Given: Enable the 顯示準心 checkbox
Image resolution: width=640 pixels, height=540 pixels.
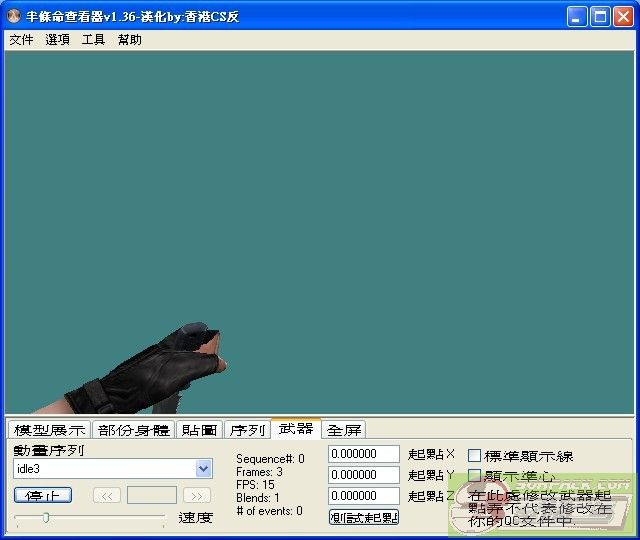Looking at the screenshot, I should (474, 476).
